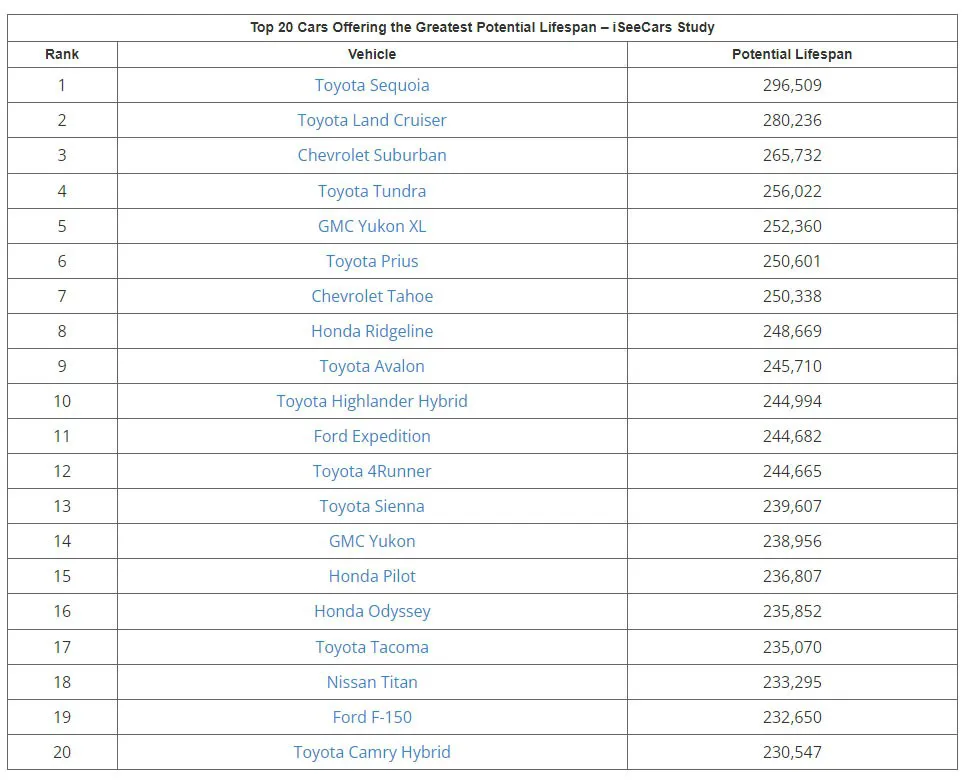Select the Toyota Tundra link

click(372, 191)
